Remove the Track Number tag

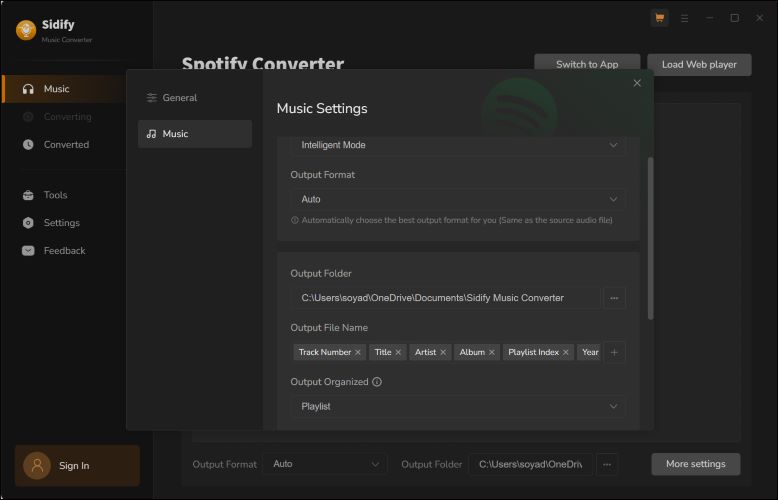point(358,352)
